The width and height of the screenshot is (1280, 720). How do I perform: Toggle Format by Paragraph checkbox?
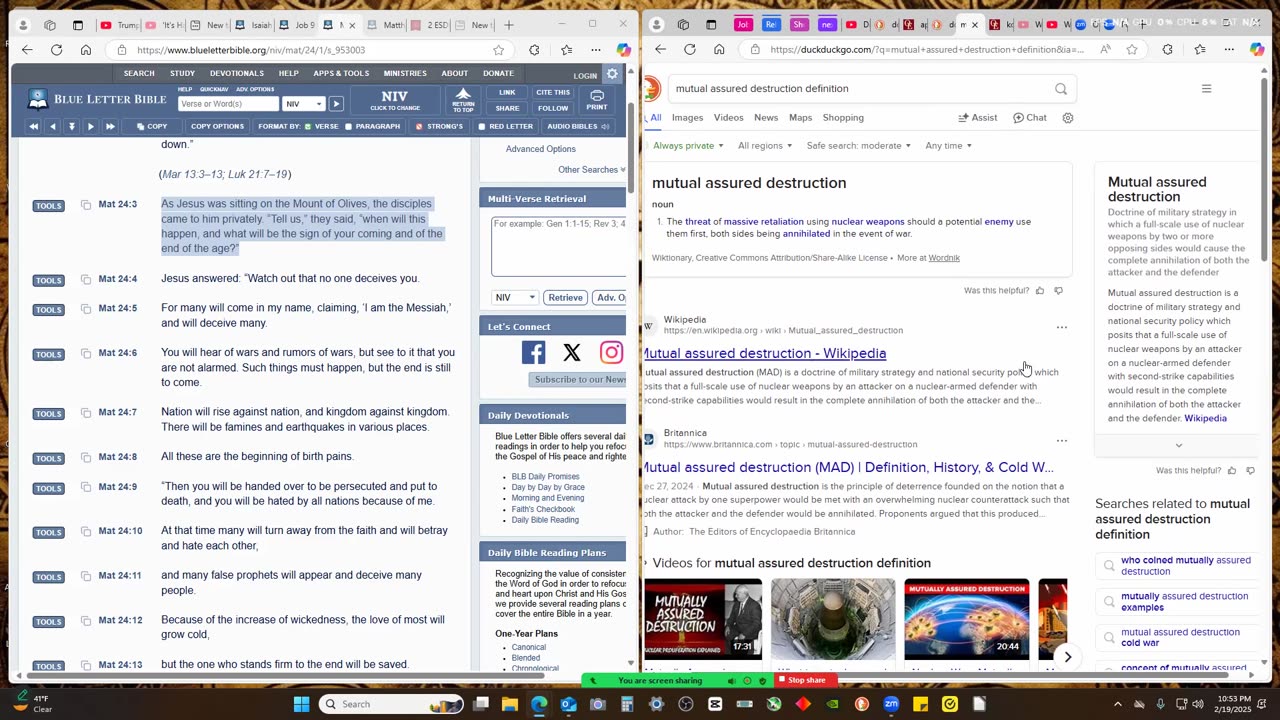pos(348,127)
